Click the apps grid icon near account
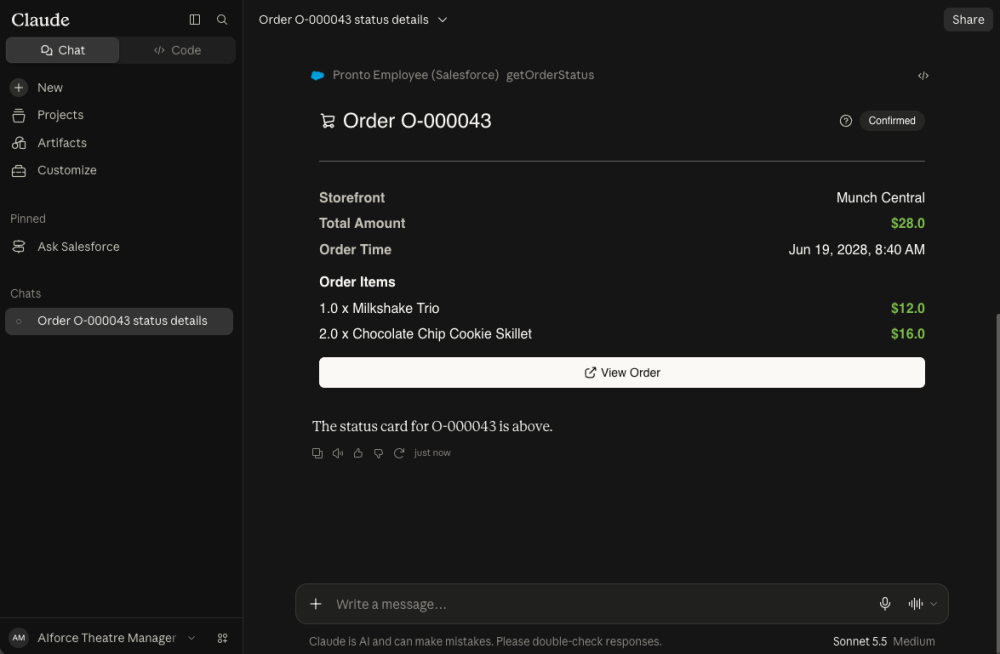The height and width of the screenshot is (654, 1000). [x=223, y=638]
